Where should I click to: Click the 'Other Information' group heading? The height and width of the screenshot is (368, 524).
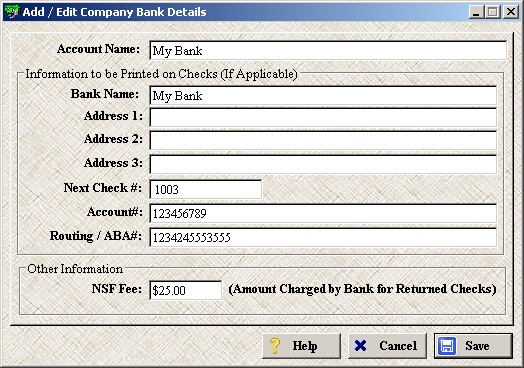coord(75,269)
